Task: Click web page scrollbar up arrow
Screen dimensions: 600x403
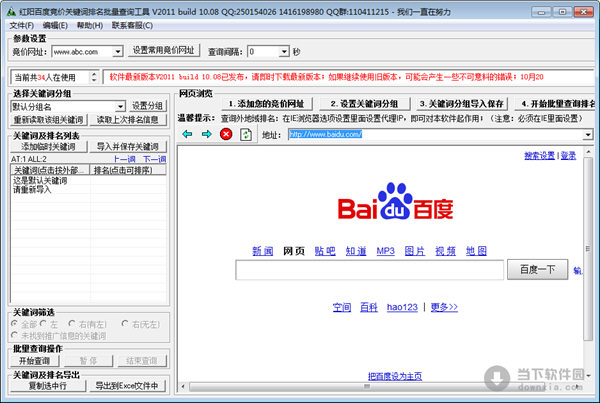Action: tap(589, 152)
